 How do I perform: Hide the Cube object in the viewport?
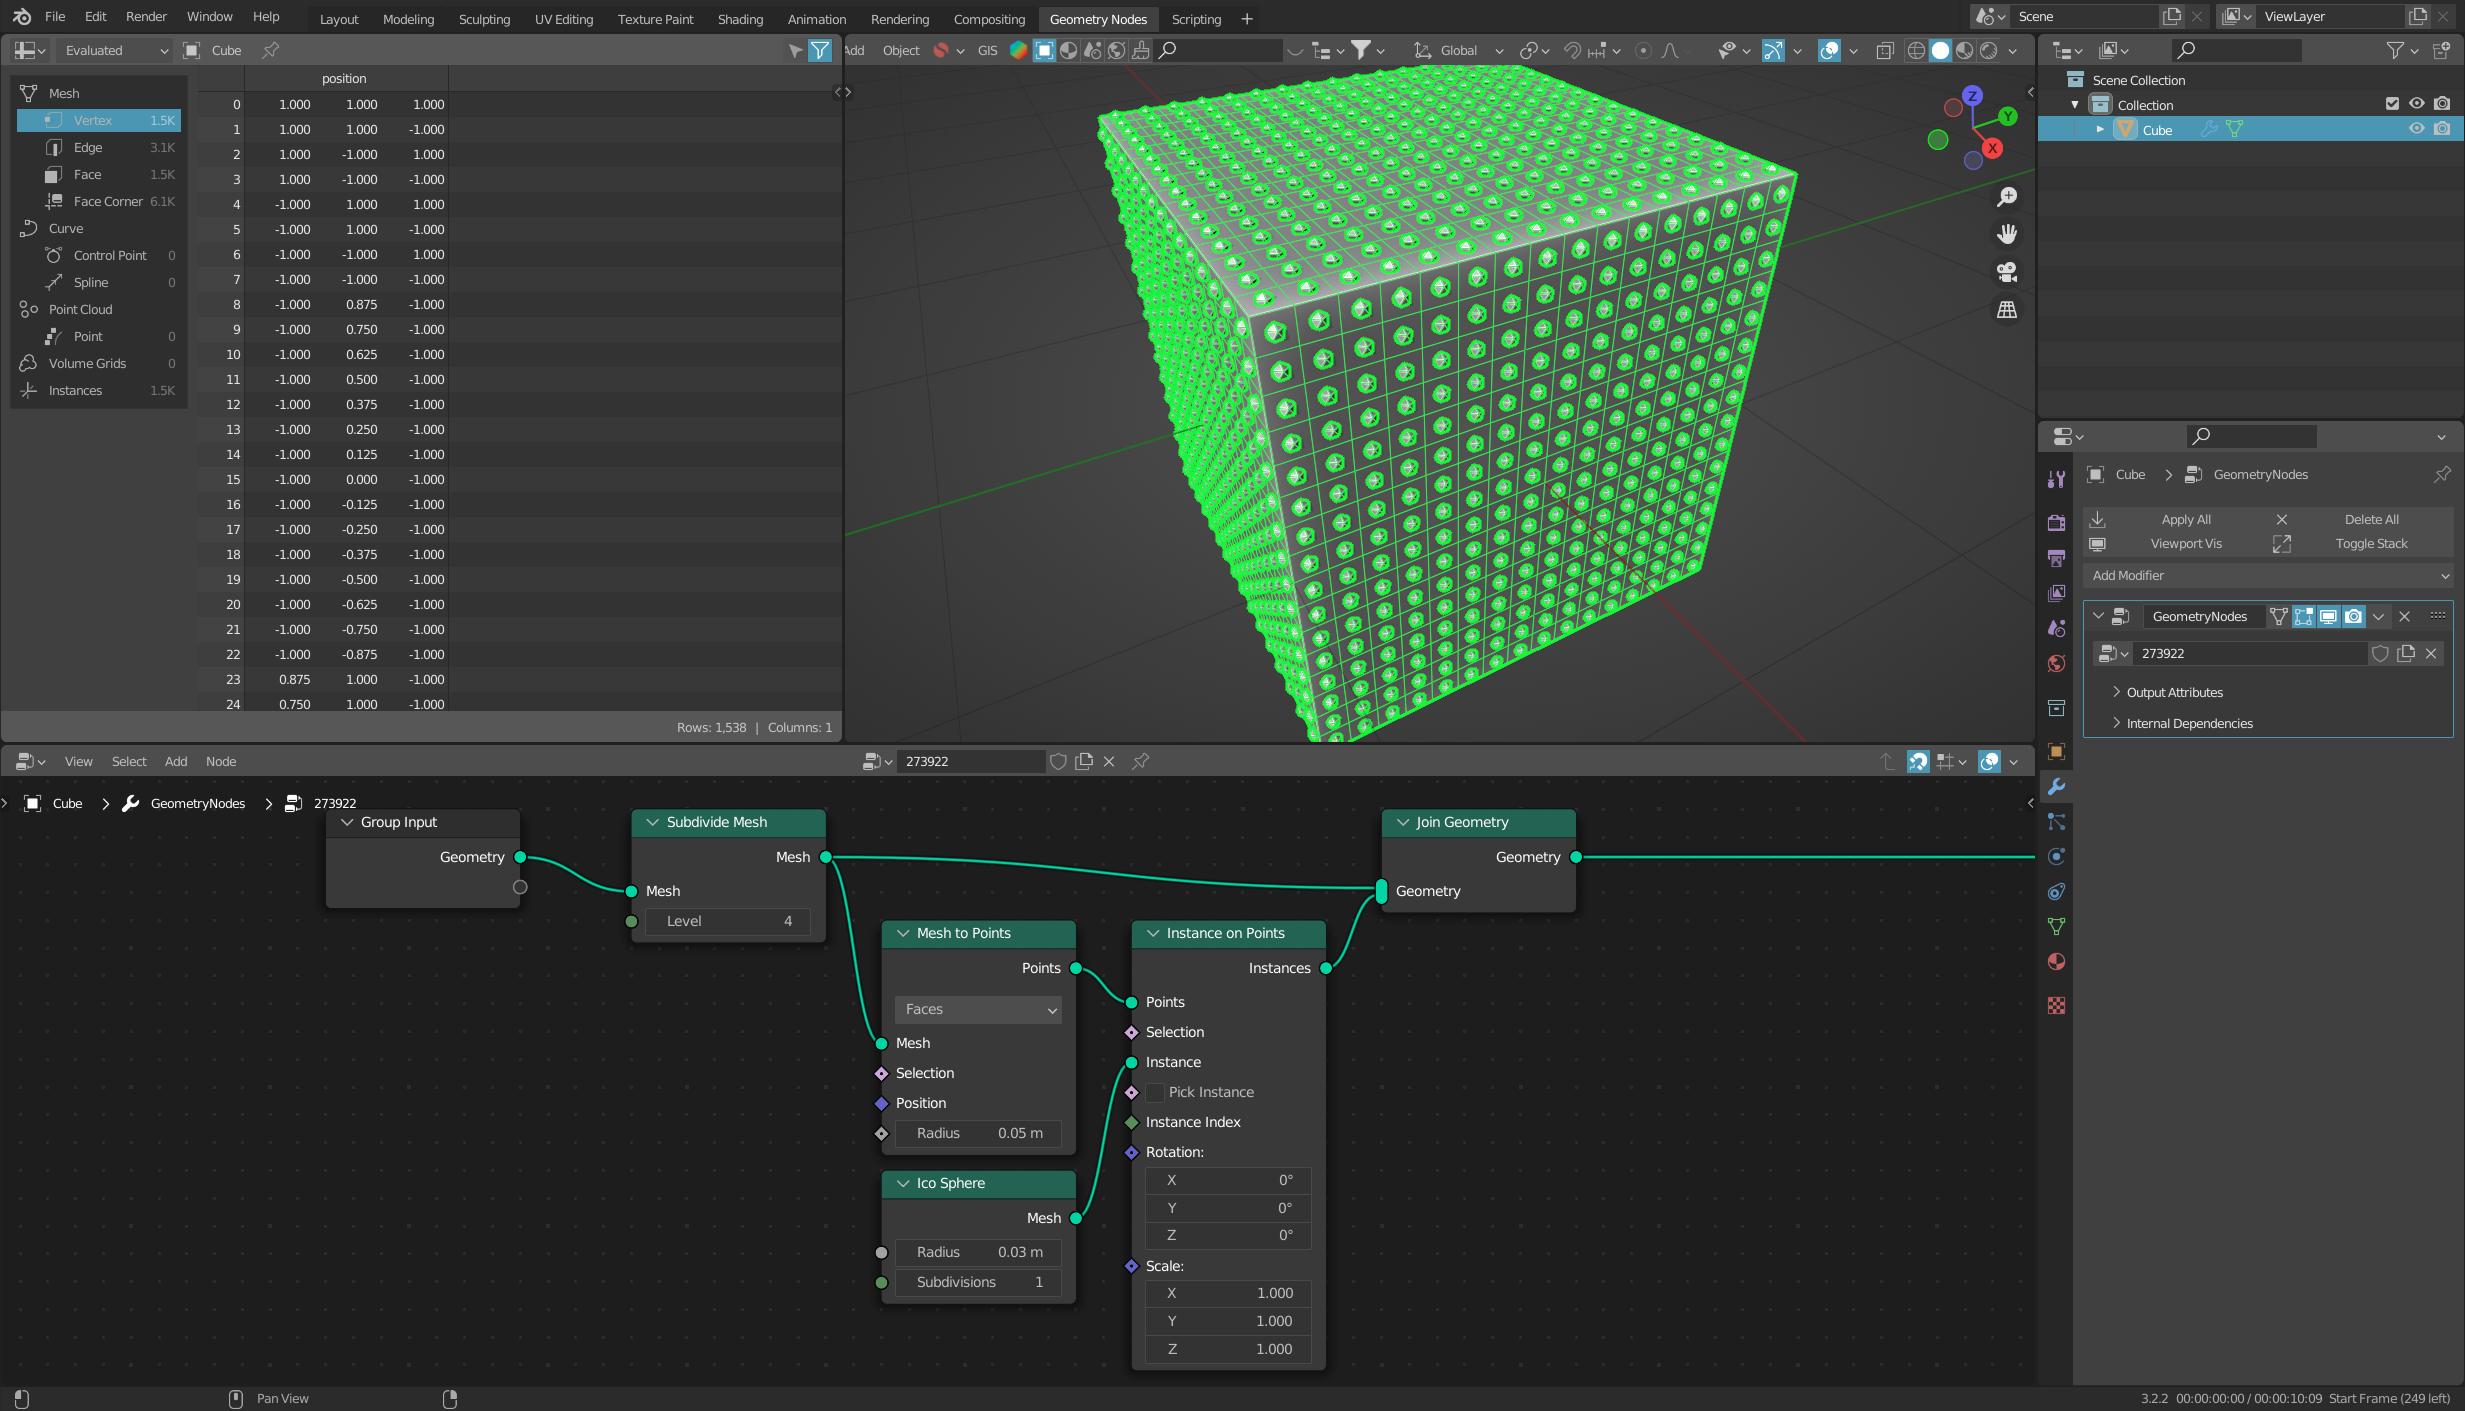click(x=2417, y=129)
